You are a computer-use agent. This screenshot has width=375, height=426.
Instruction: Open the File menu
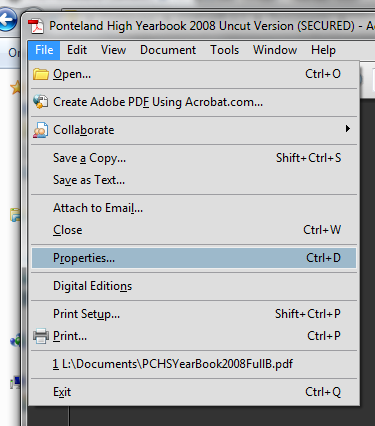pyautogui.click(x=44, y=50)
